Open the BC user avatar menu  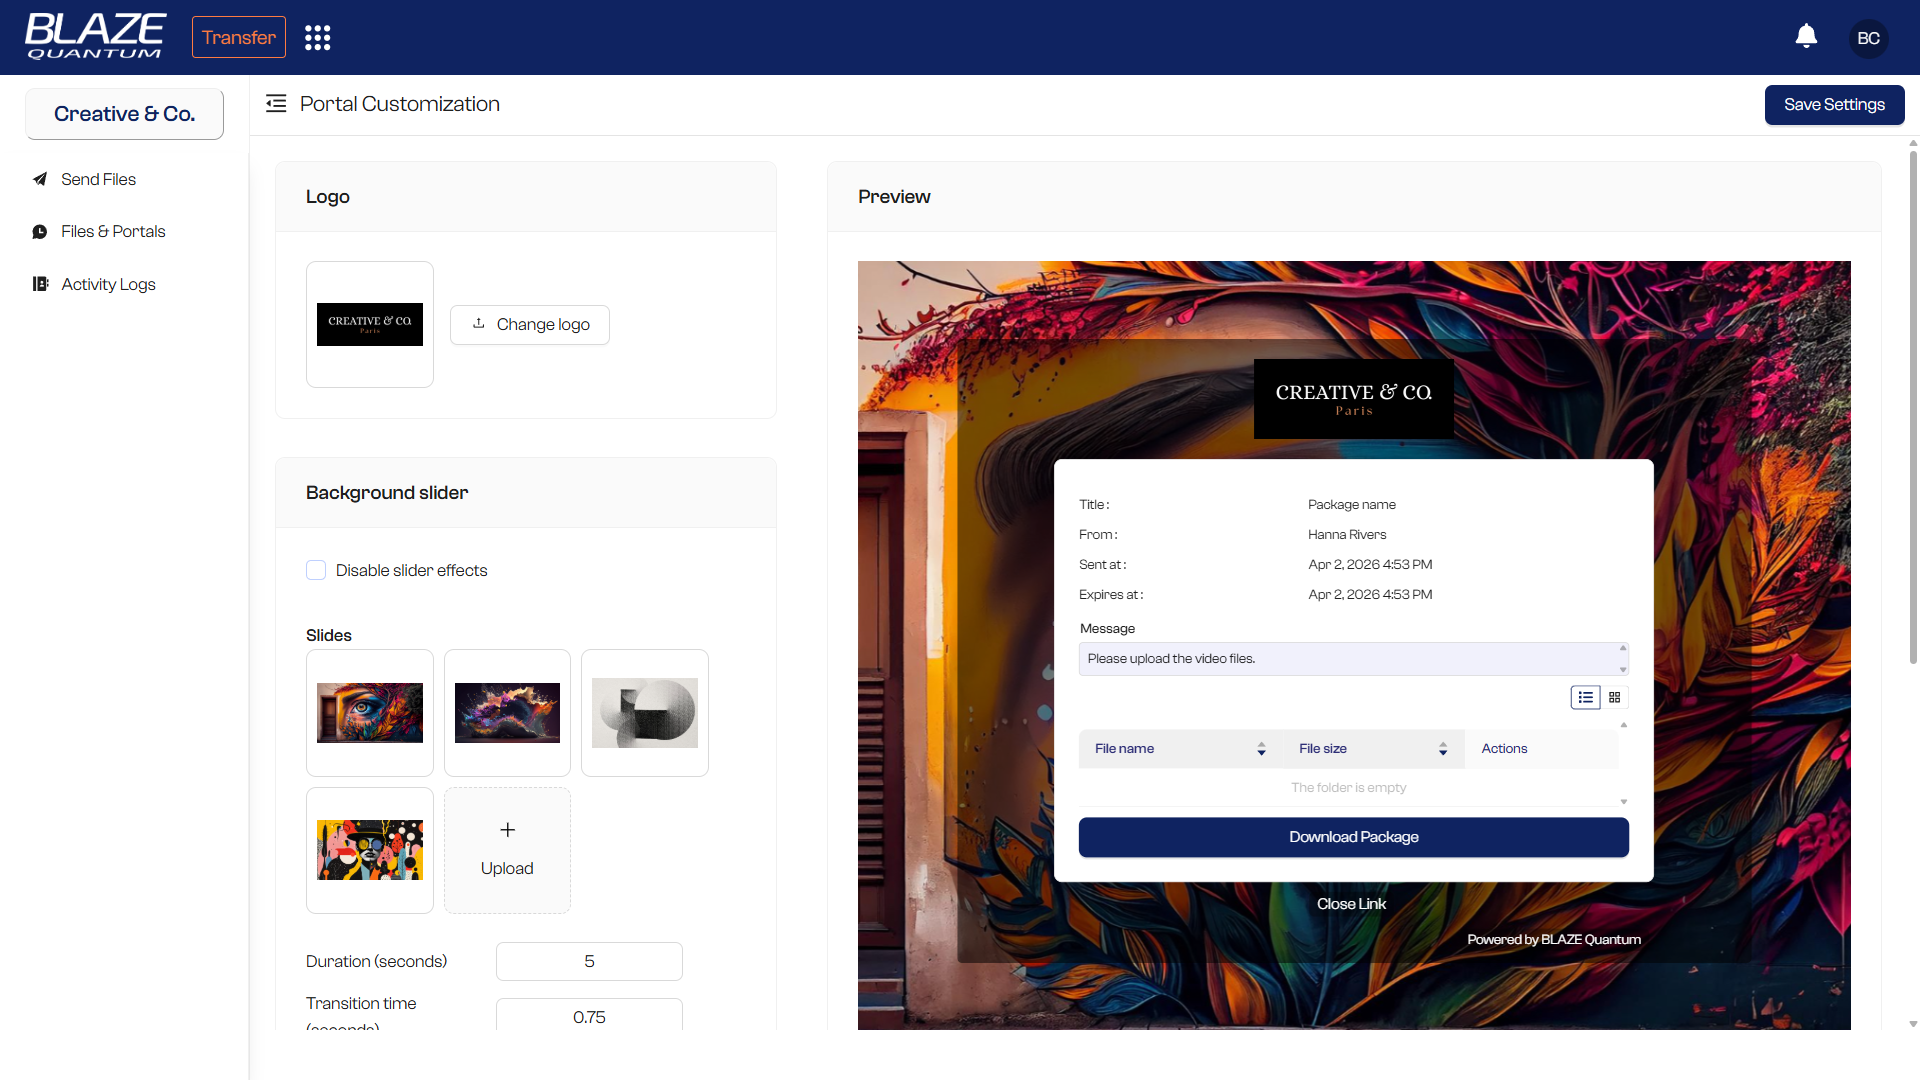1868,38
